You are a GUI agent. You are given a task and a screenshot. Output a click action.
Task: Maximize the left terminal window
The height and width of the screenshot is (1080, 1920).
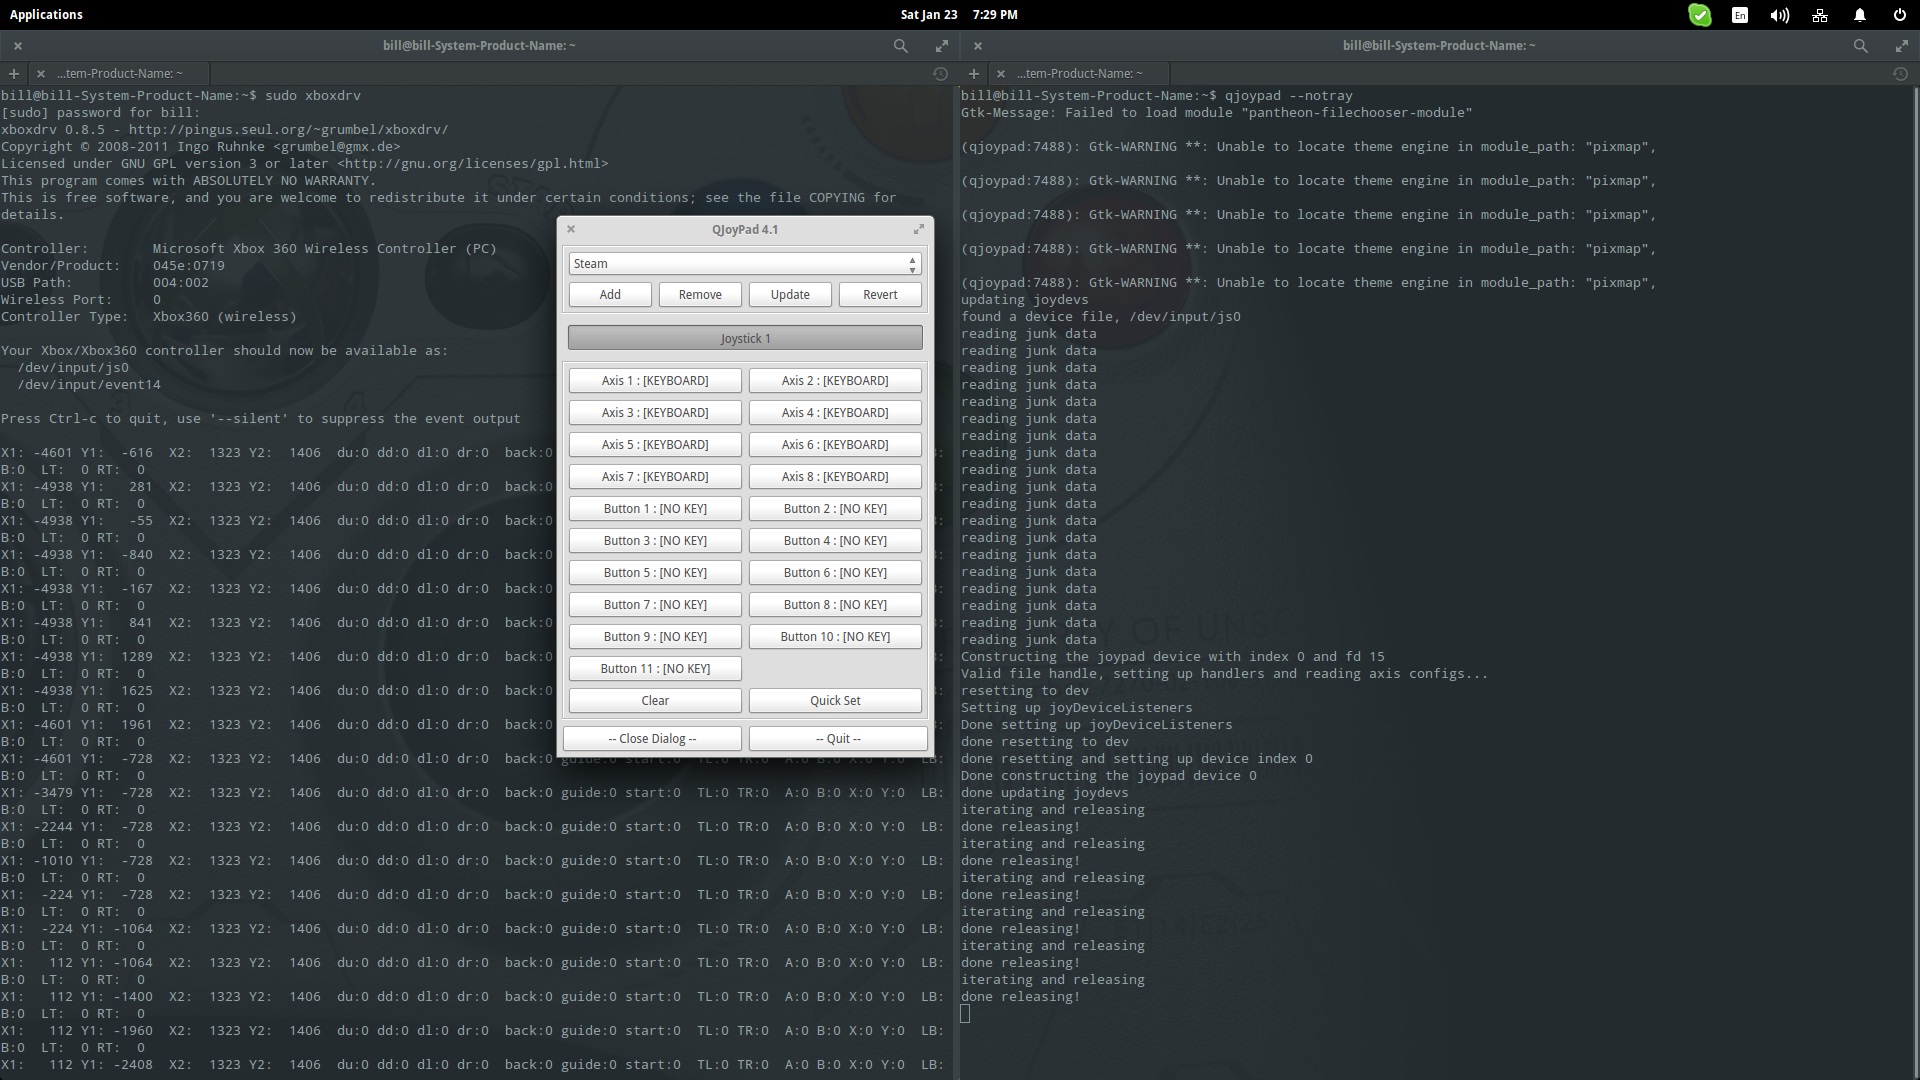click(941, 46)
